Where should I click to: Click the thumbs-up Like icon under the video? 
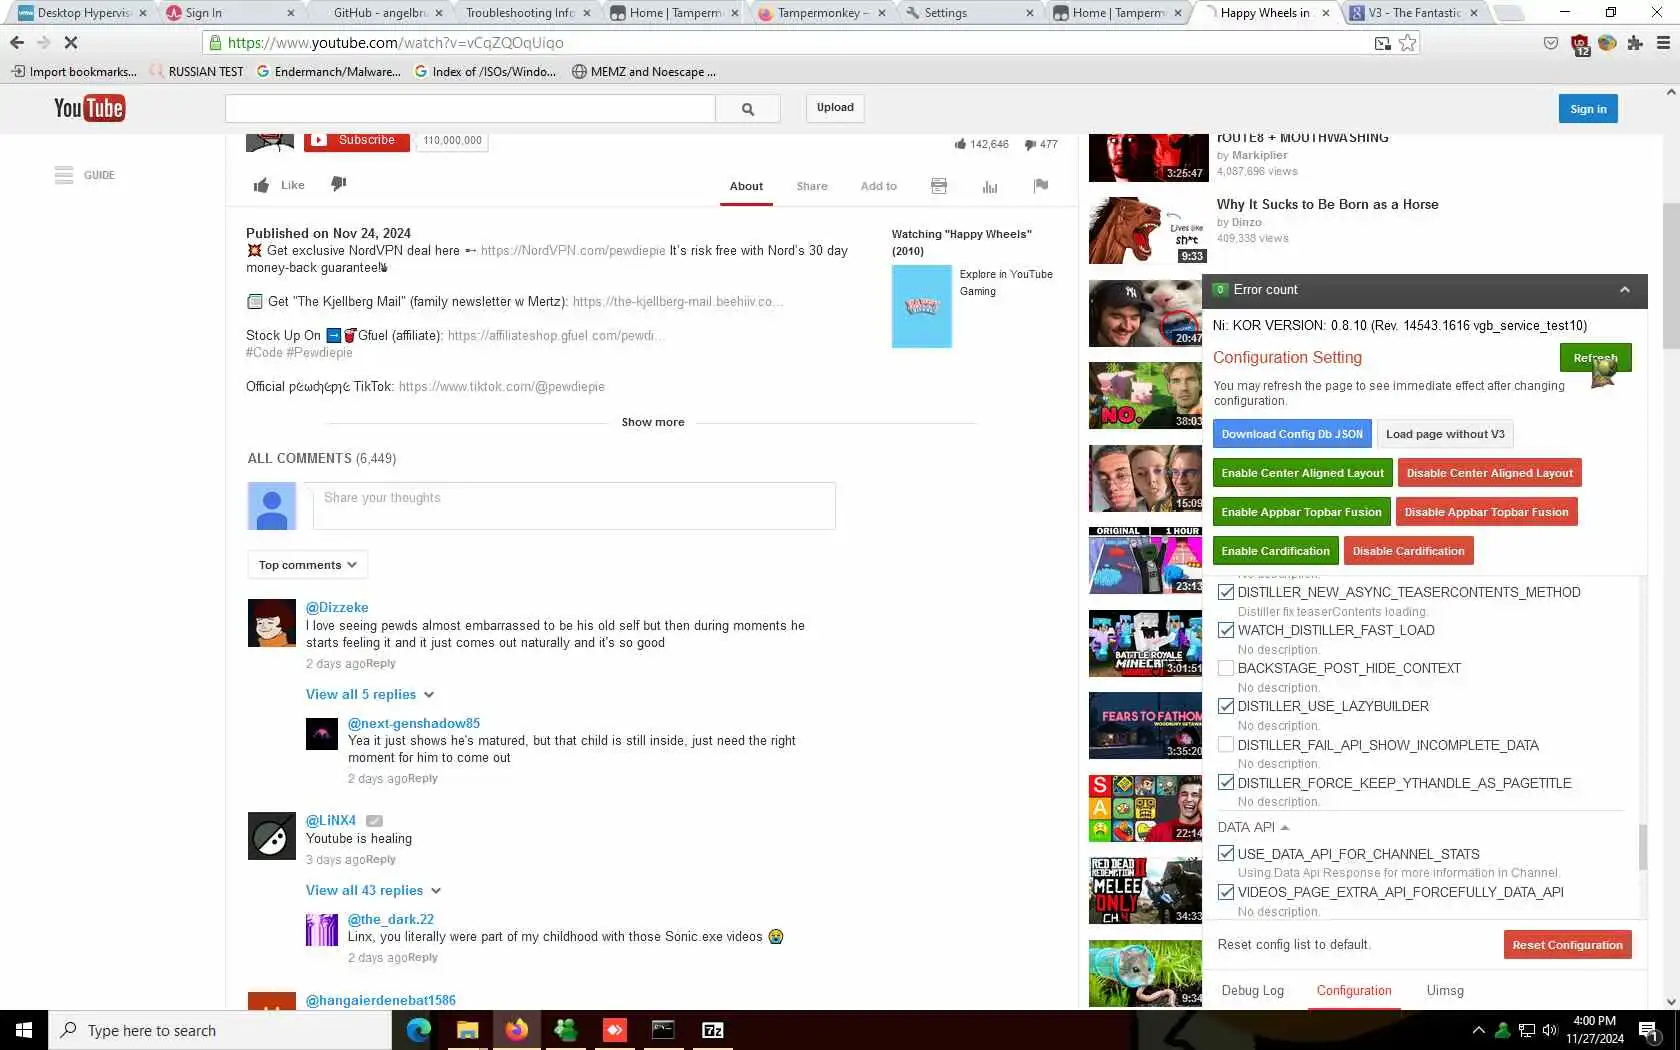click(x=261, y=185)
